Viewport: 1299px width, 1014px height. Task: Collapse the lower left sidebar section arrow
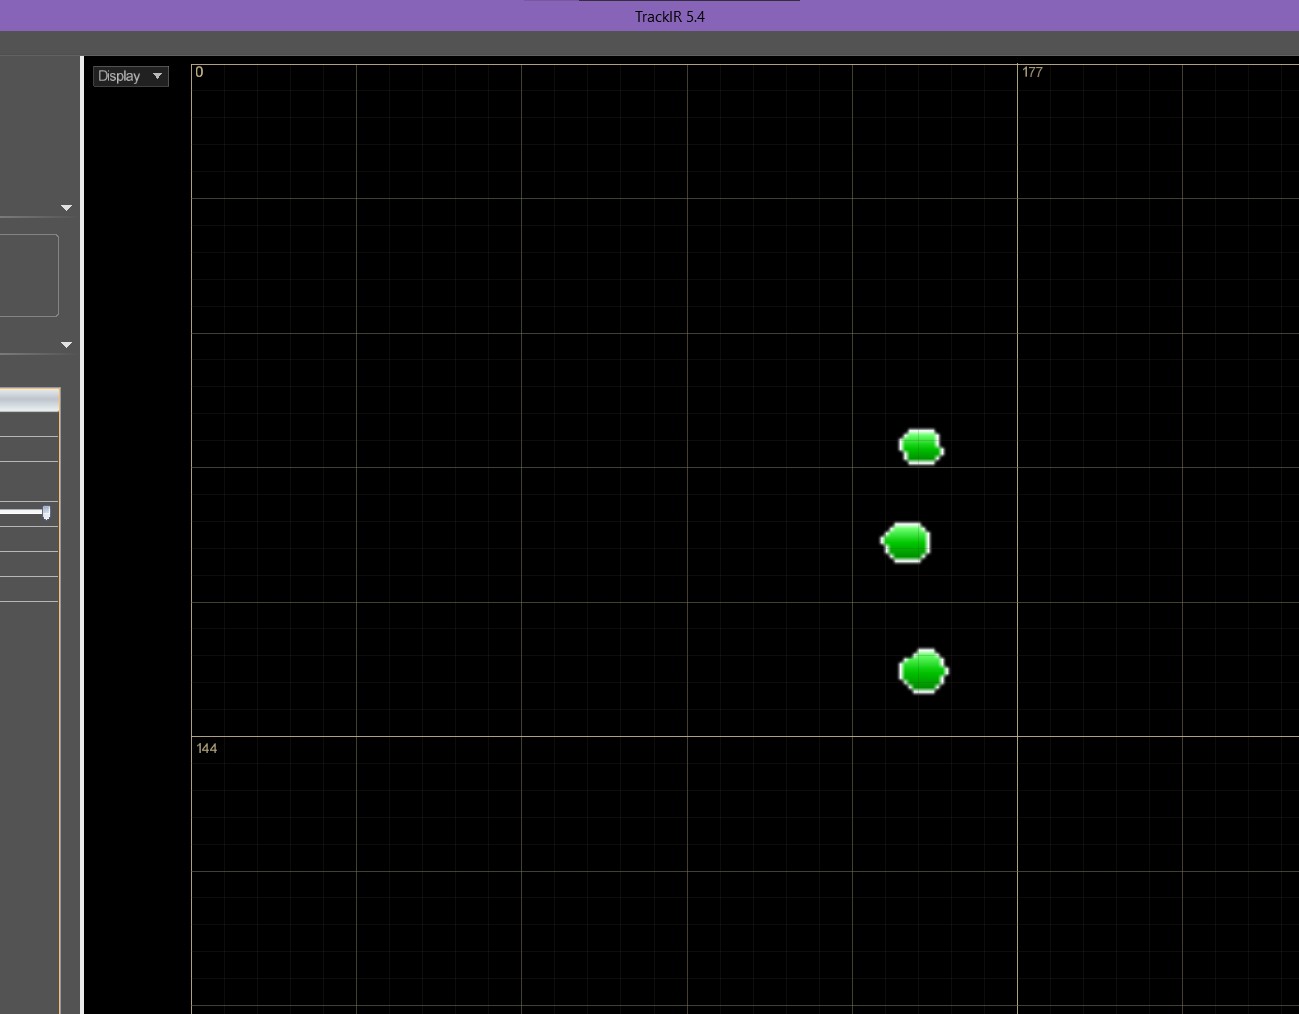pos(66,345)
